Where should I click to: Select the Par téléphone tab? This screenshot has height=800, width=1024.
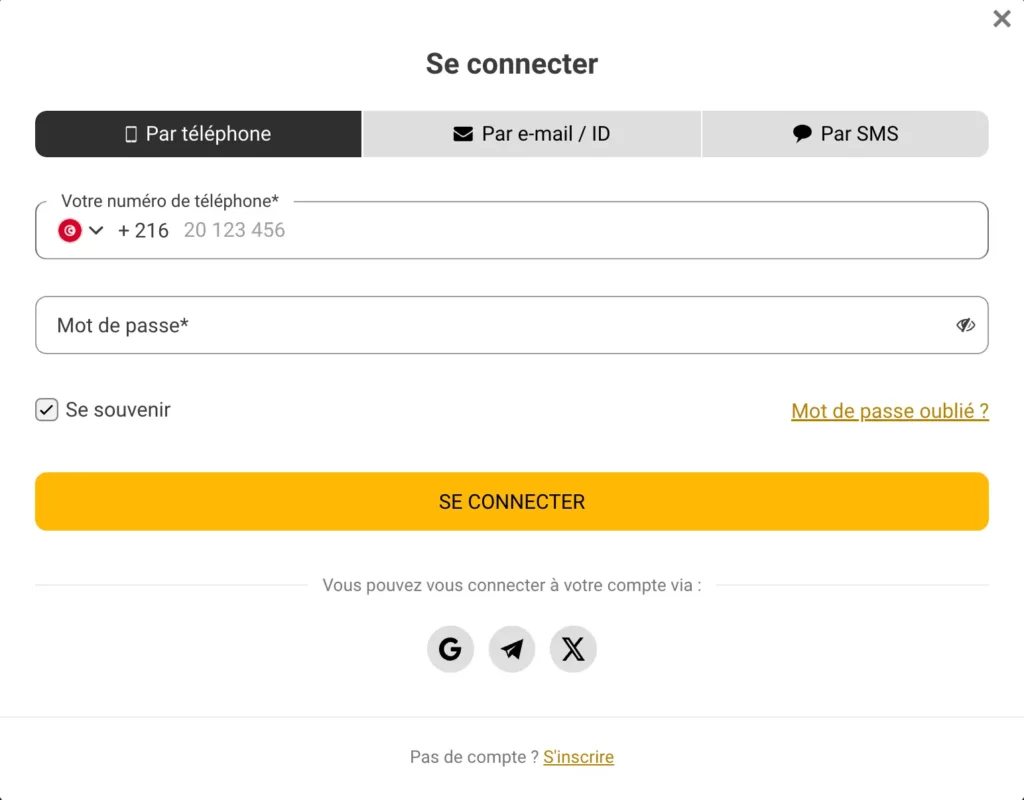pyautogui.click(x=197, y=133)
